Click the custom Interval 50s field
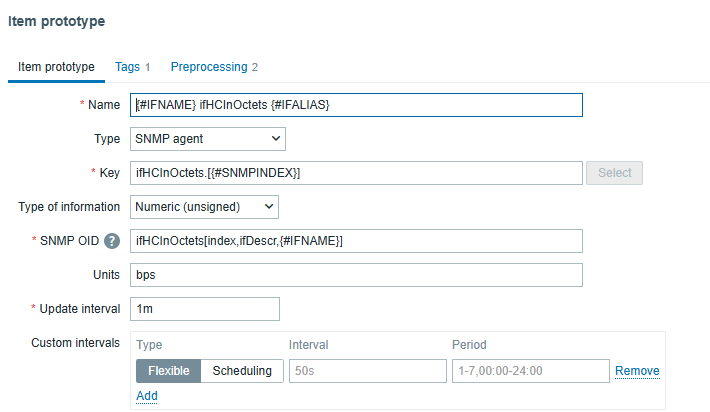This screenshot has height=412, width=710. click(x=367, y=371)
